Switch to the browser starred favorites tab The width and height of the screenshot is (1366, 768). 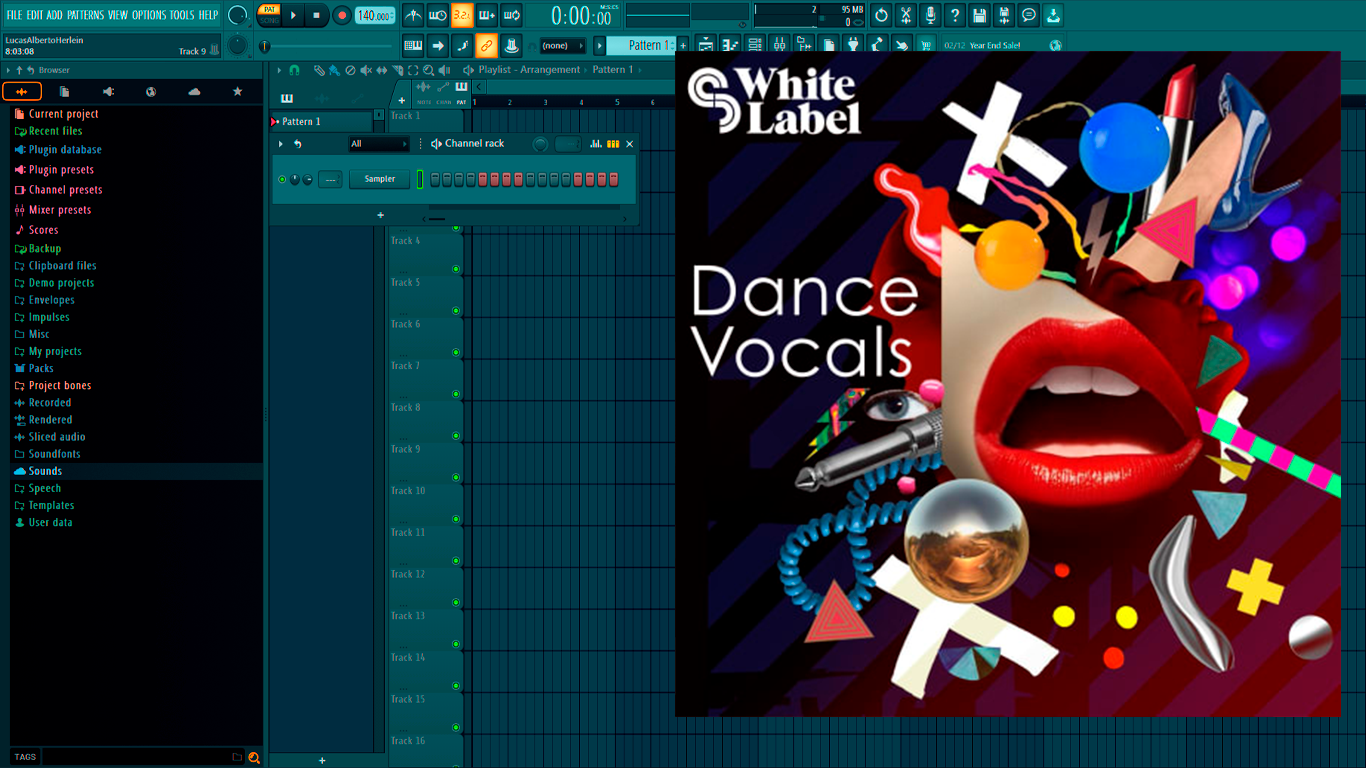pos(237,92)
